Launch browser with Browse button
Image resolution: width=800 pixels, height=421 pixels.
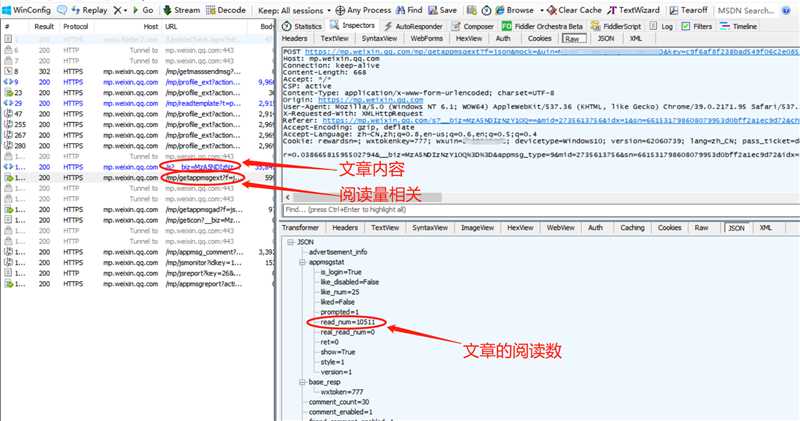tap(514, 10)
